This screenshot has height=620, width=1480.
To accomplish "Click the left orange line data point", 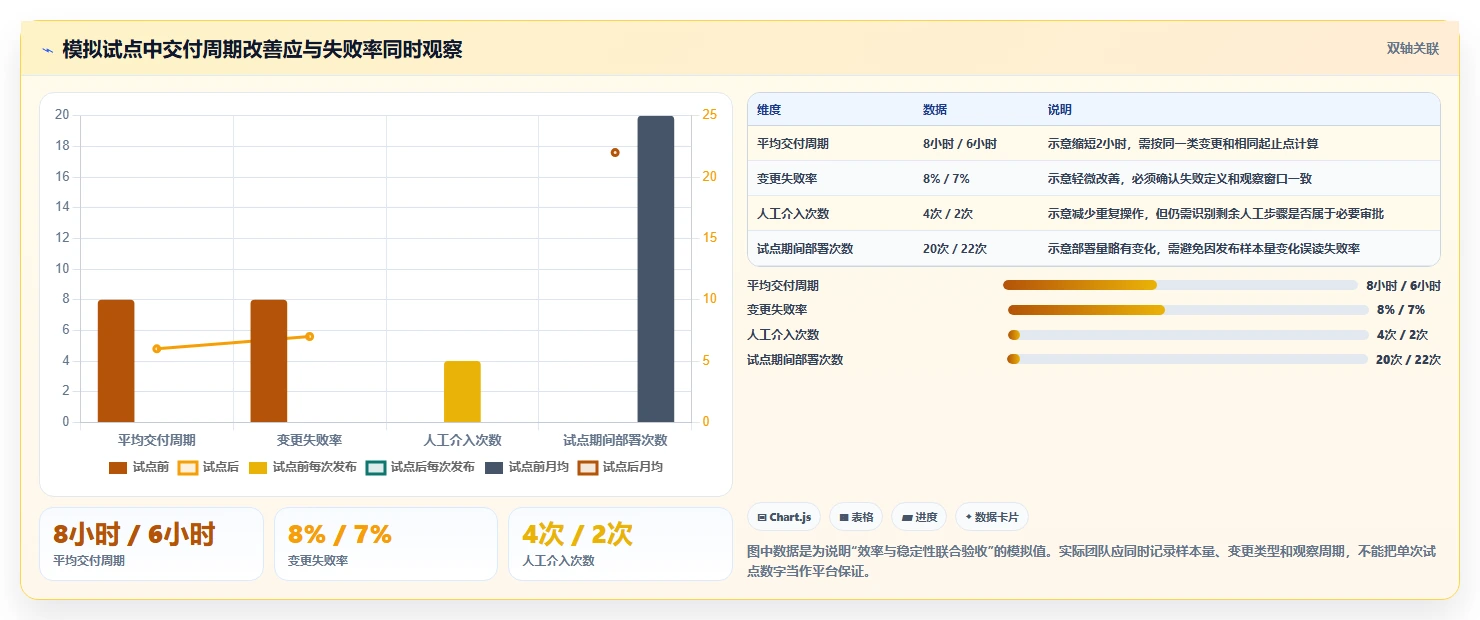I will 157,348.
